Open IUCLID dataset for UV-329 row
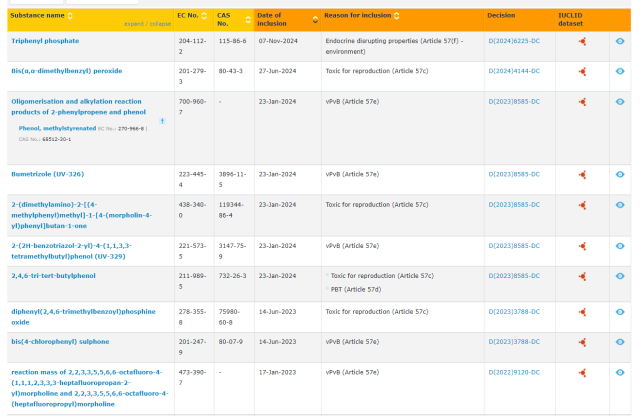This screenshot has height=416, width=640. tap(582, 246)
